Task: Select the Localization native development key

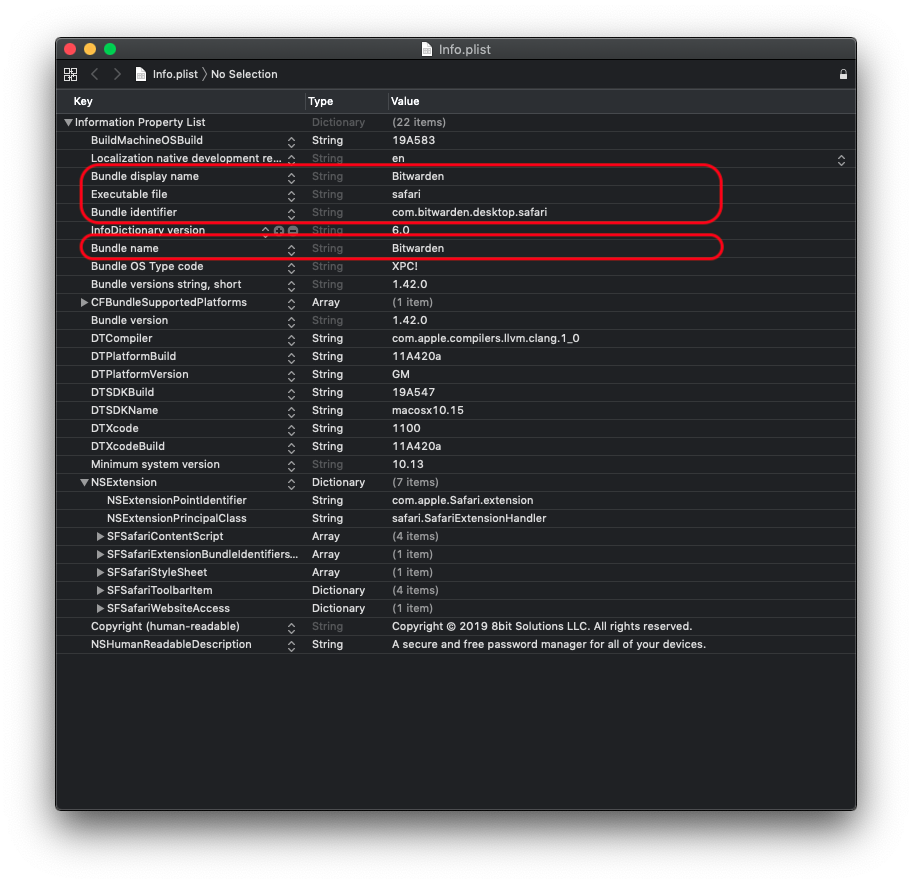Action: (186, 159)
